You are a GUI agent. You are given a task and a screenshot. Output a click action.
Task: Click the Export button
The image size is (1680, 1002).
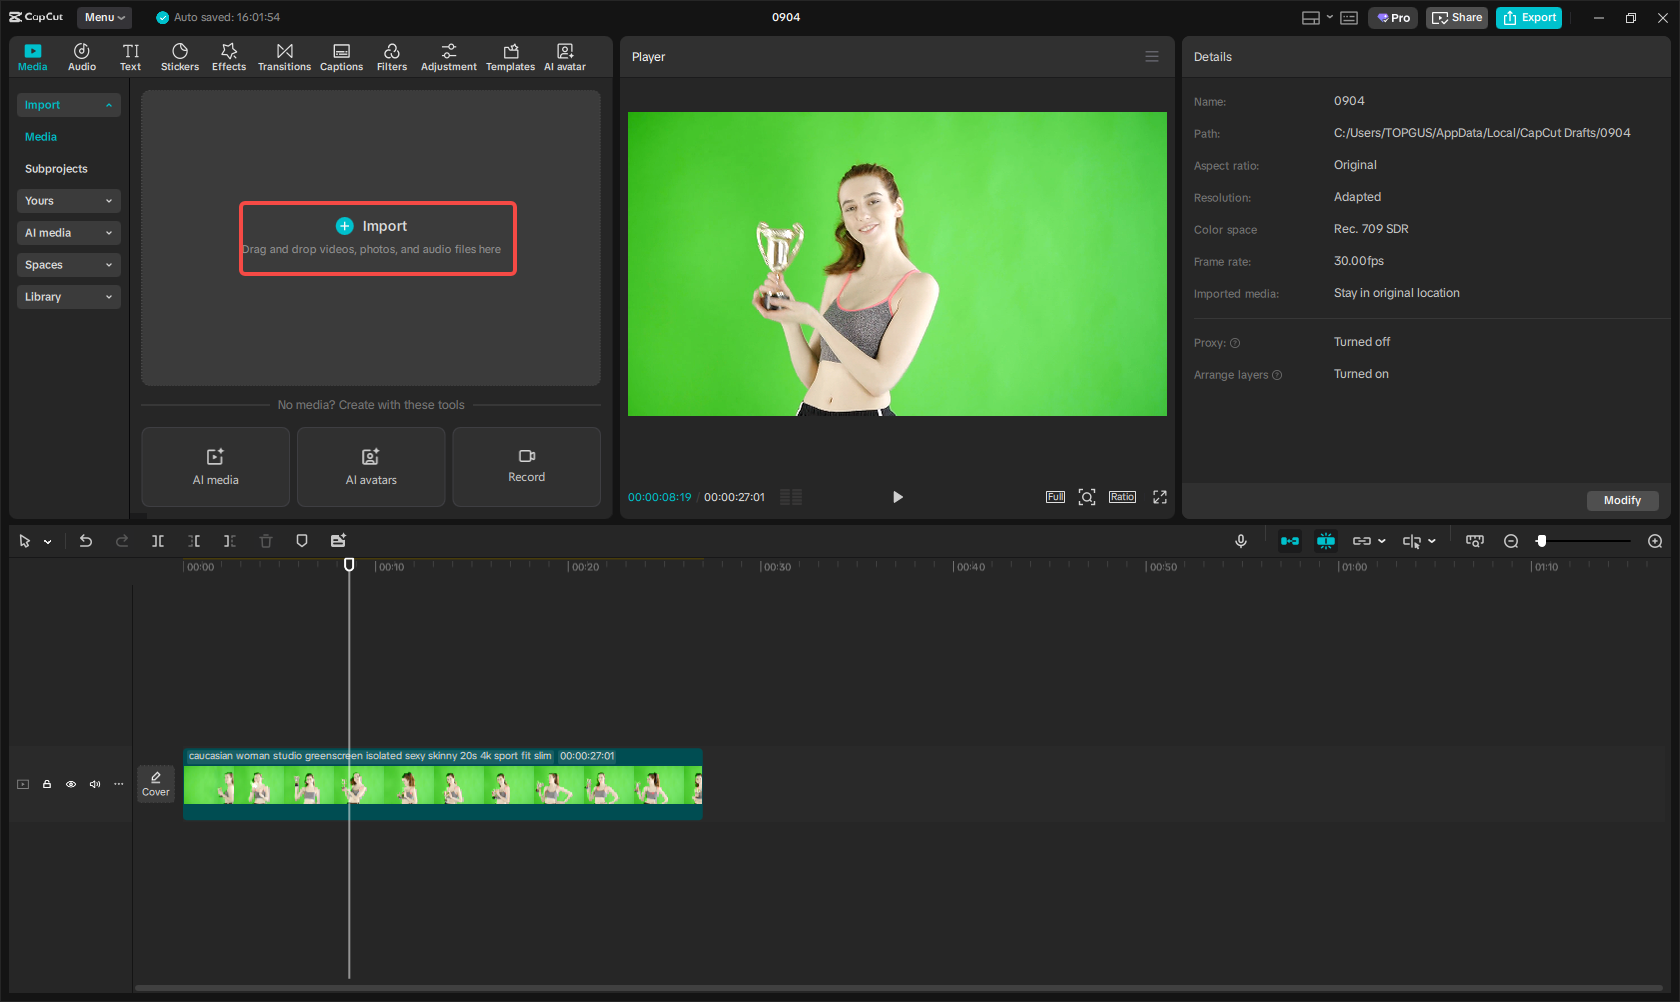(1528, 17)
